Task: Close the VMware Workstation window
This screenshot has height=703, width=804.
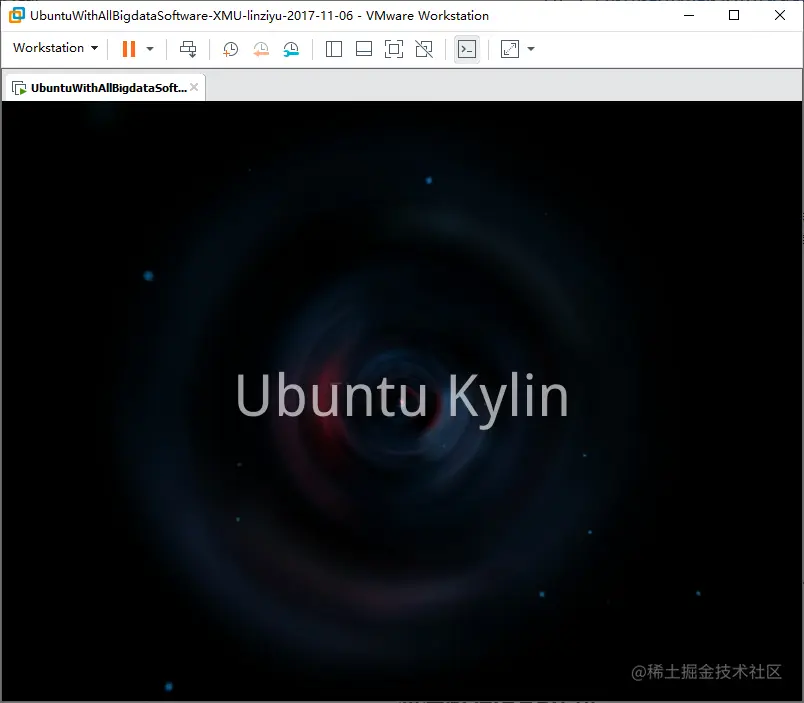Action: pos(779,15)
